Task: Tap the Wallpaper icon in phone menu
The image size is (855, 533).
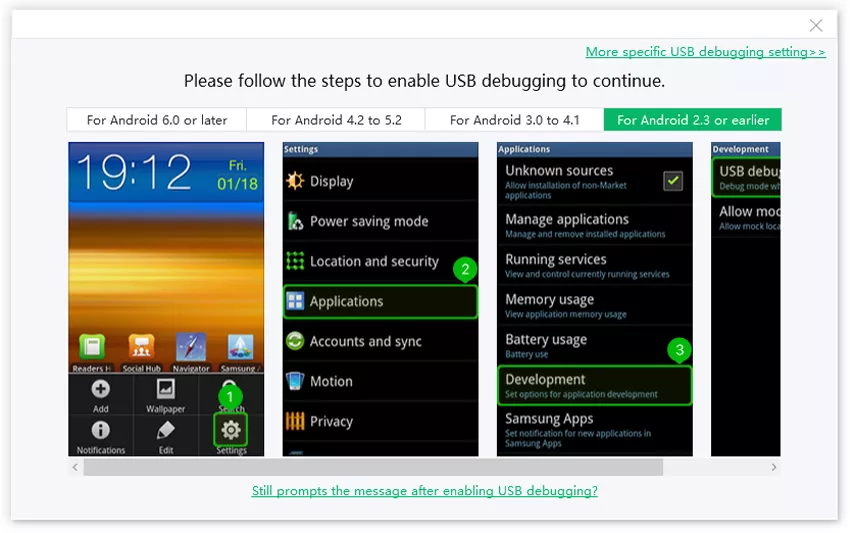Action: click(166, 390)
